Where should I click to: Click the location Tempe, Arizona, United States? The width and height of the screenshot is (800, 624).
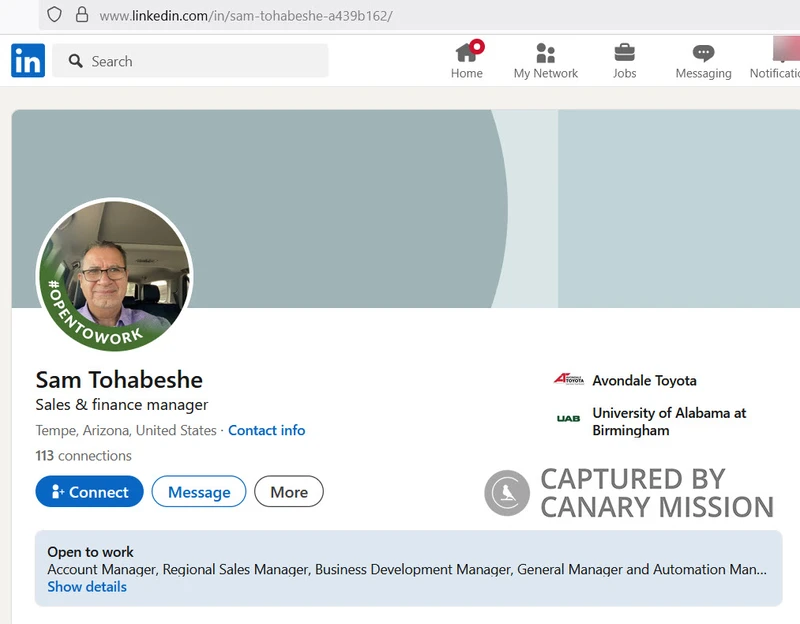tap(126, 430)
